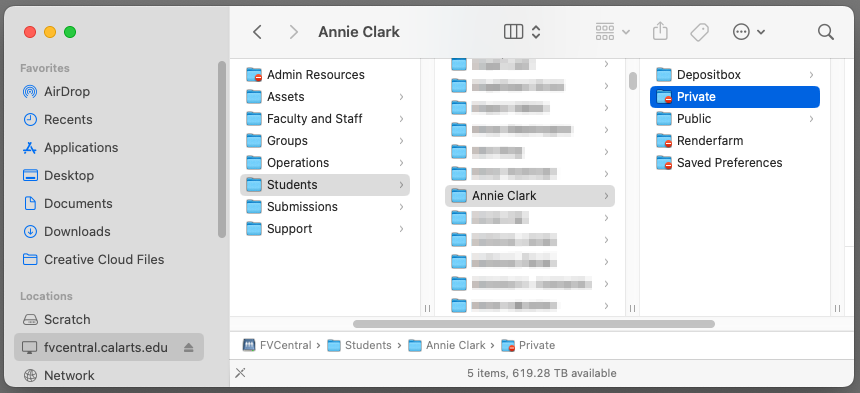The height and width of the screenshot is (393, 860).
Task: Open the ellipsis action menu
Action: click(749, 32)
